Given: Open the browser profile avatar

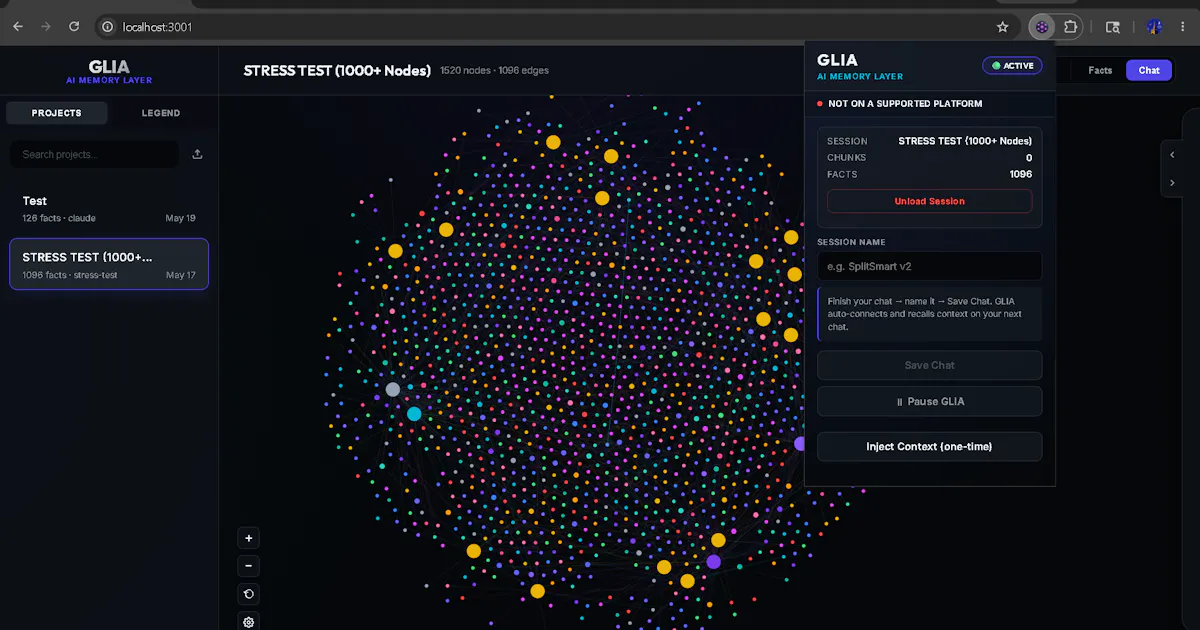Looking at the screenshot, I should tap(1154, 27).
